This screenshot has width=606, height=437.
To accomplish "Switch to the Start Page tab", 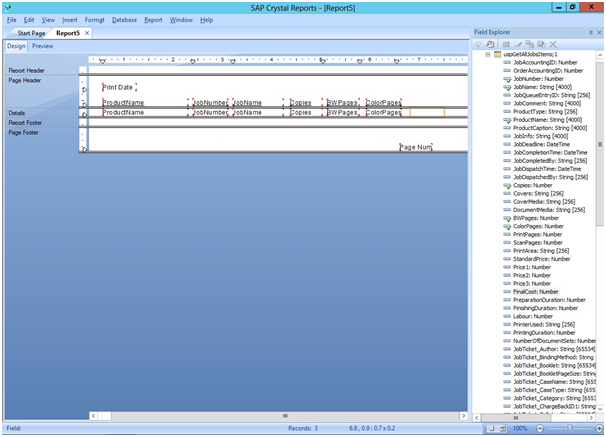I will pyautogui.click(x=30, y=33).
